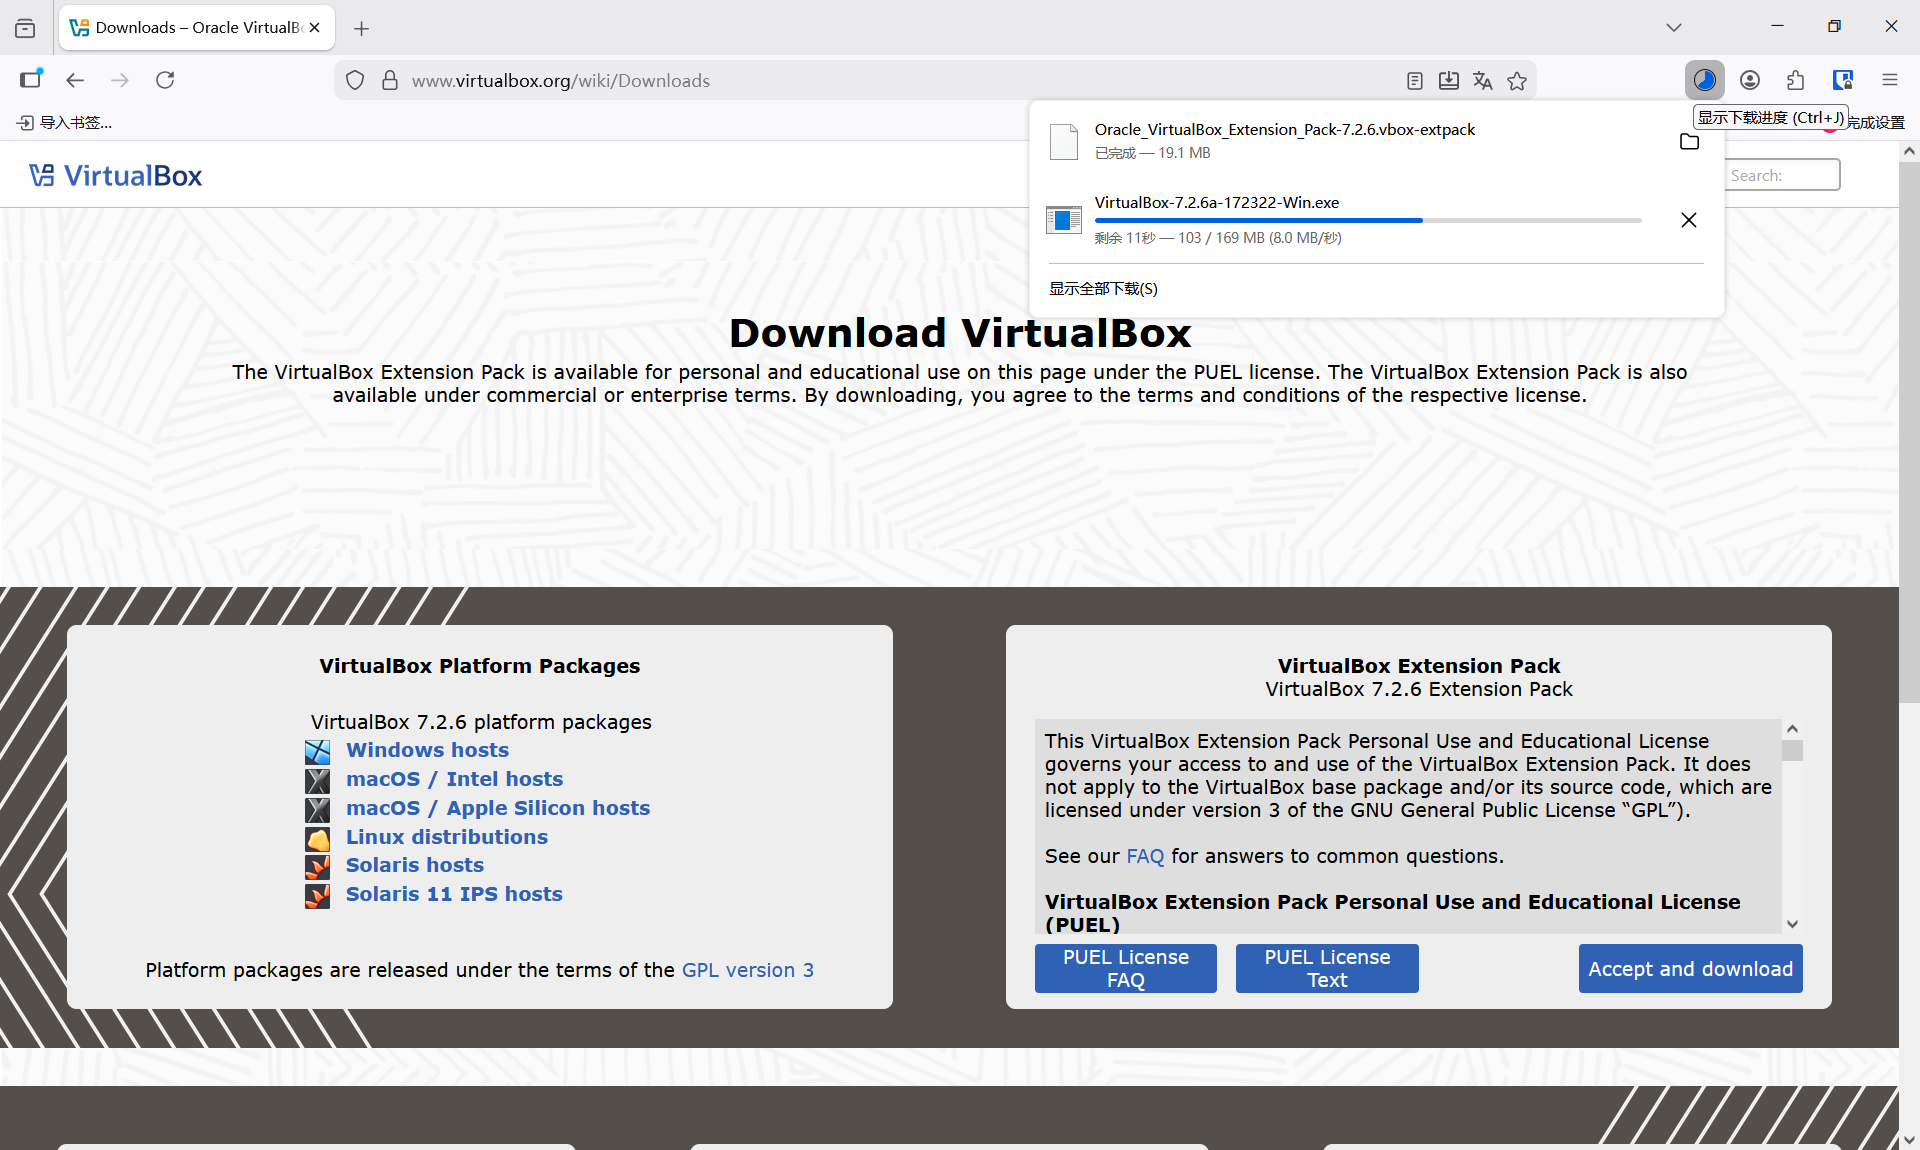Open PUEL License FAQ button
The height and width of the screenshot is (1150, 1920).
point(1125,968)
